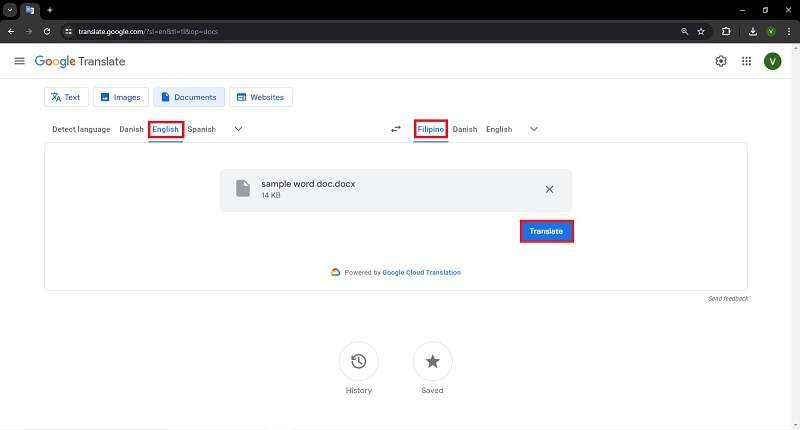This screenshot has height=430, width=800.
Task: Go back in the browser
Action: [x=11, y=32]
